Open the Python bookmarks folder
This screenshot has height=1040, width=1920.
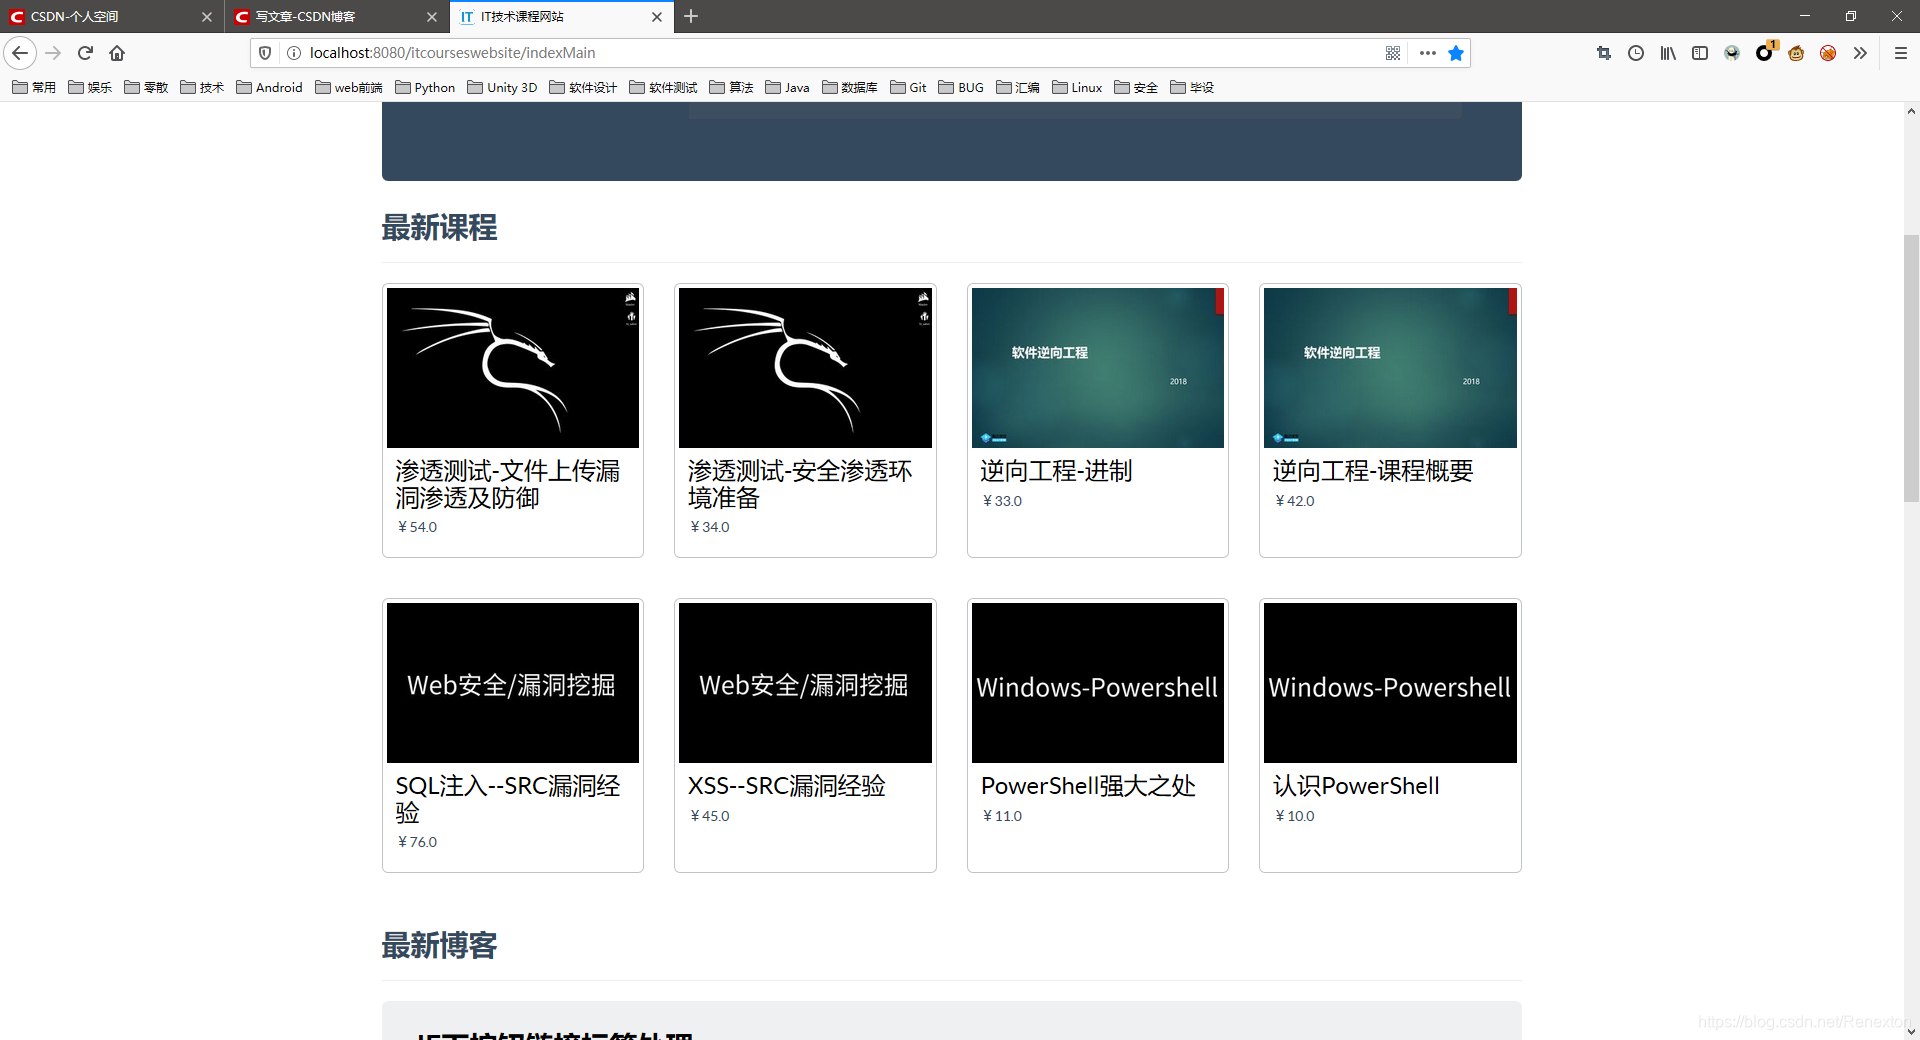[425, 87]
